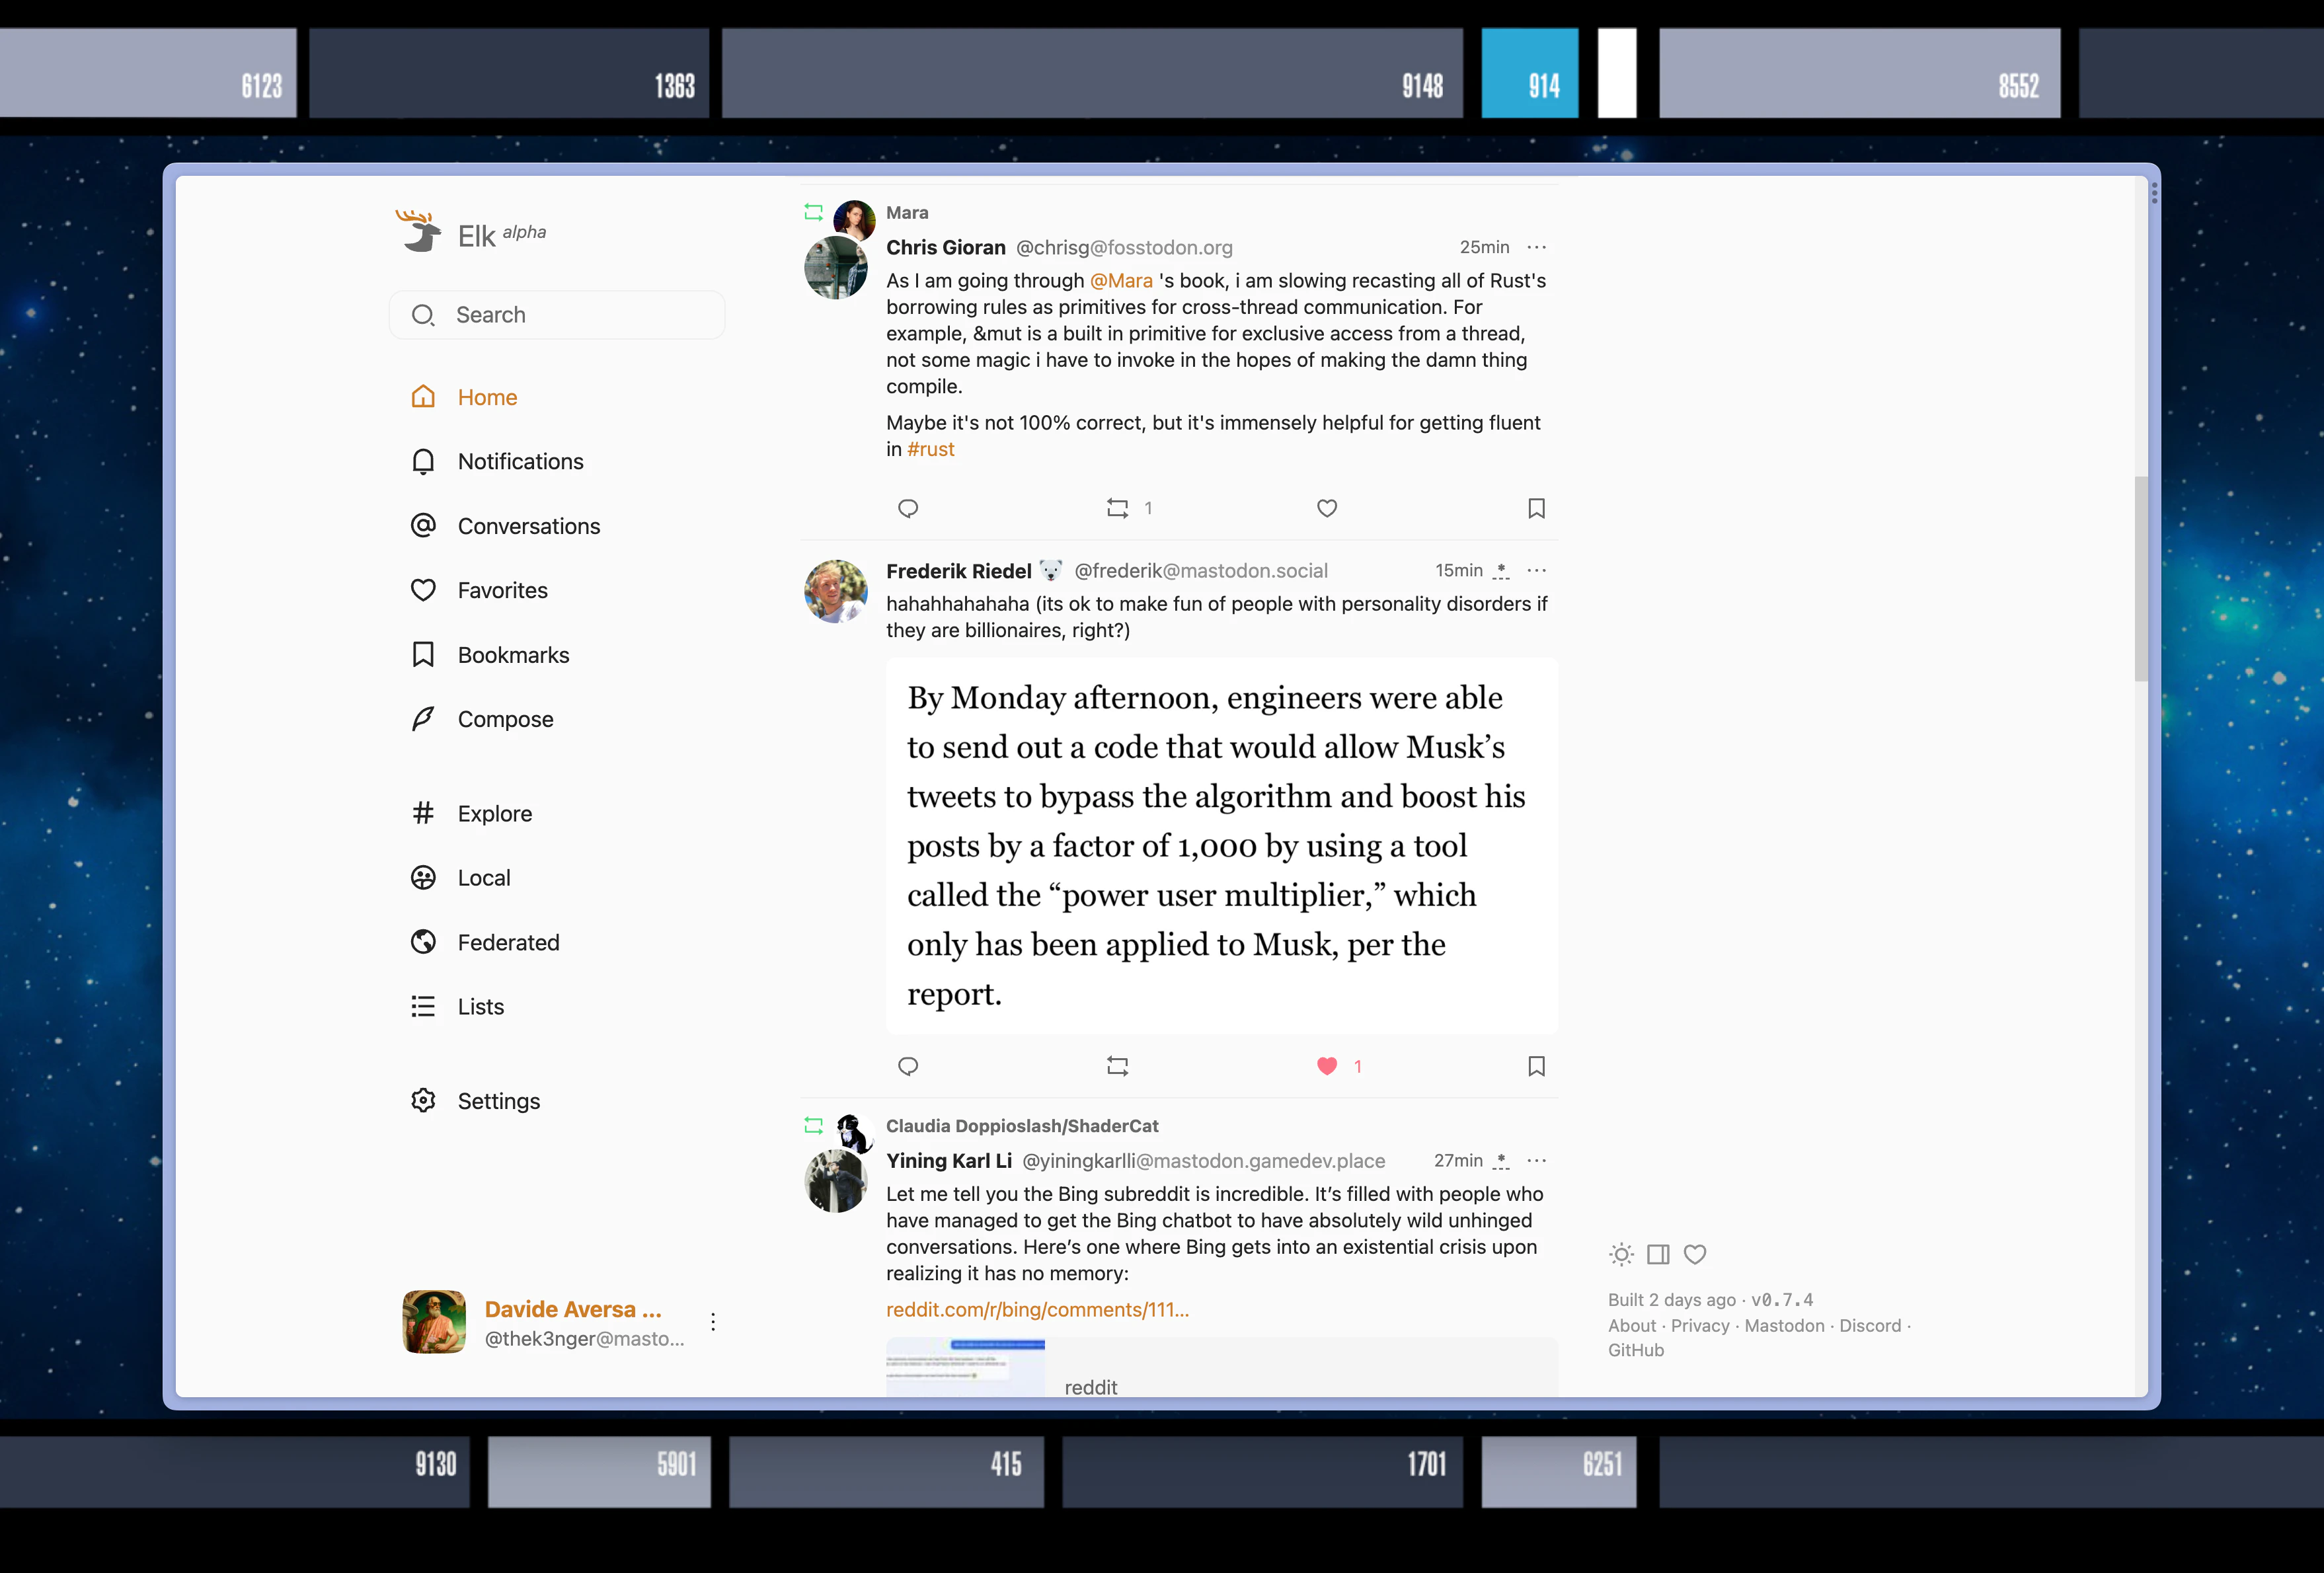Open Conversations page
The height and width of the screenshot is (1573, 2324).
pos(505,526)
